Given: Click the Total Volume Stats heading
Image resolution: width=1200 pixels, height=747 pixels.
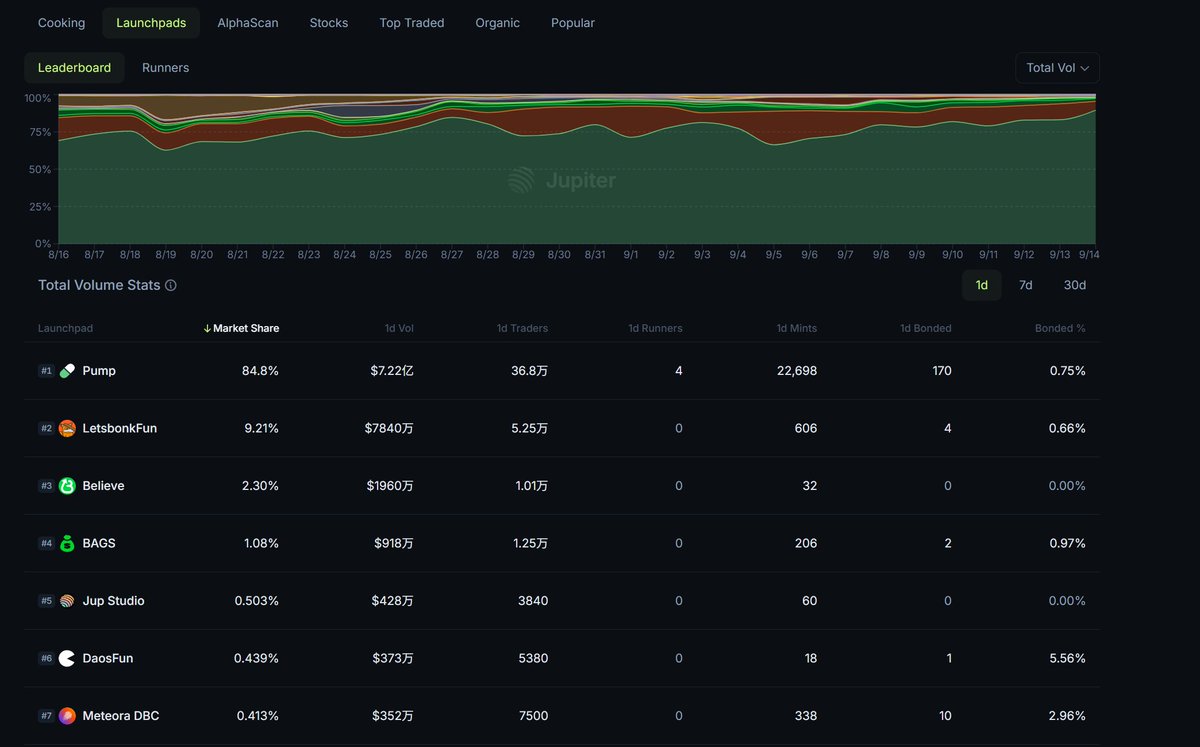Looking at the screenshot, I should pos(99,285).
